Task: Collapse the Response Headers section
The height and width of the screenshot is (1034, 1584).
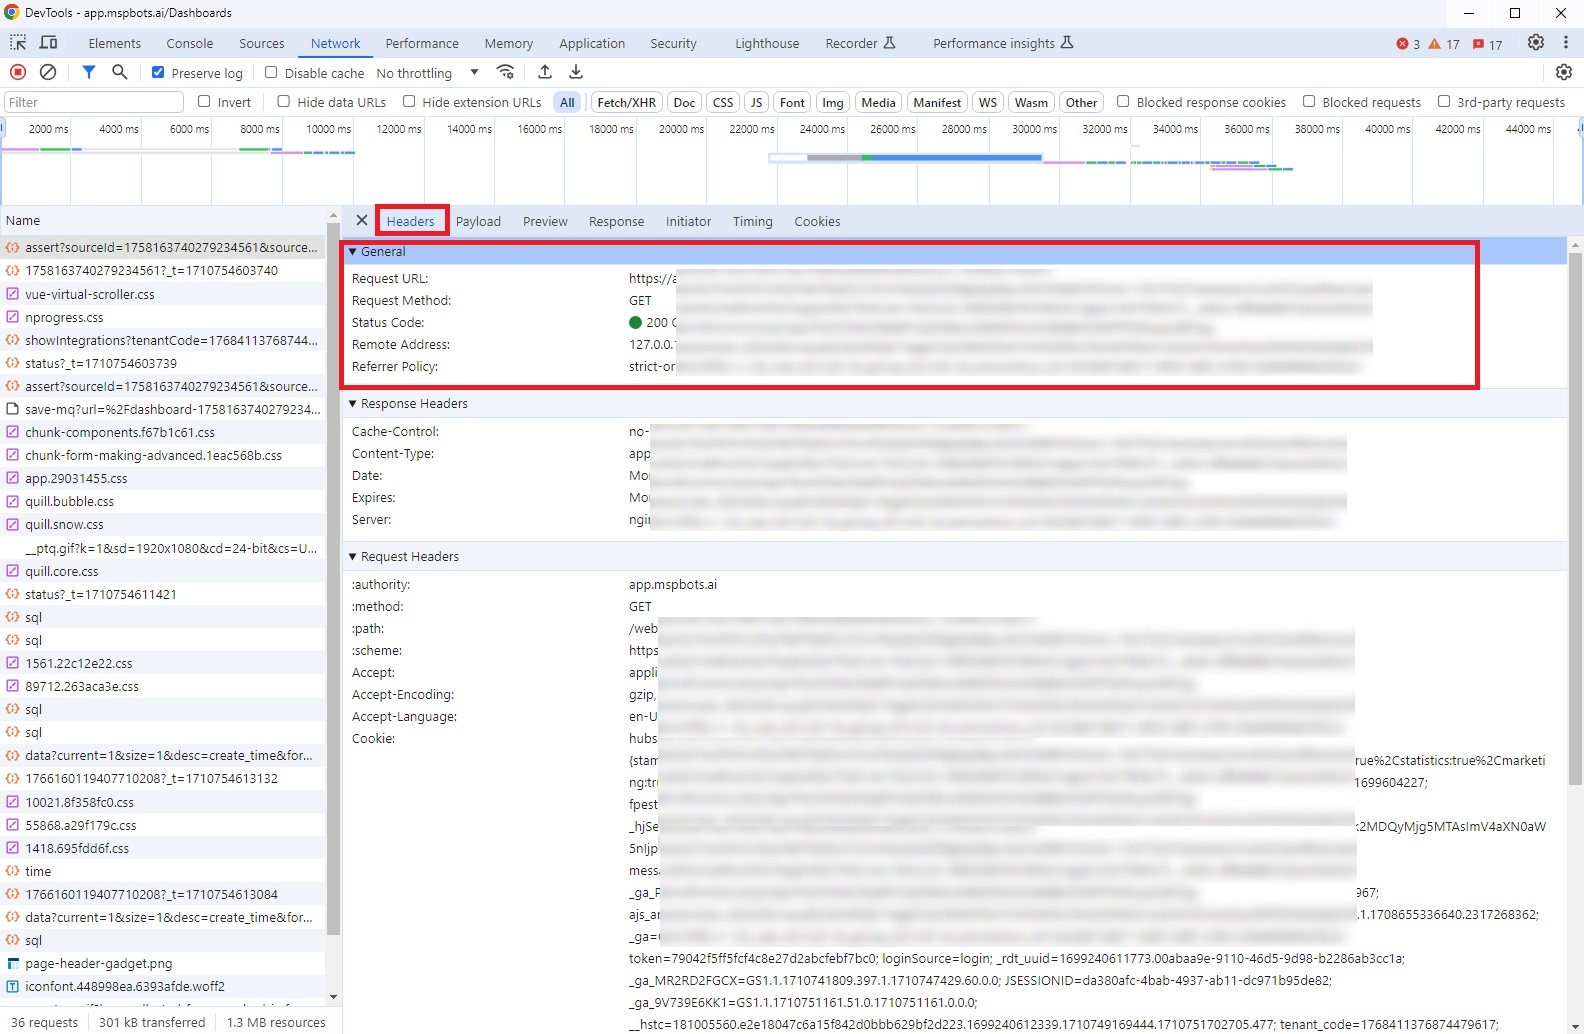Action: pyautogui.click(x=353, y=404)
